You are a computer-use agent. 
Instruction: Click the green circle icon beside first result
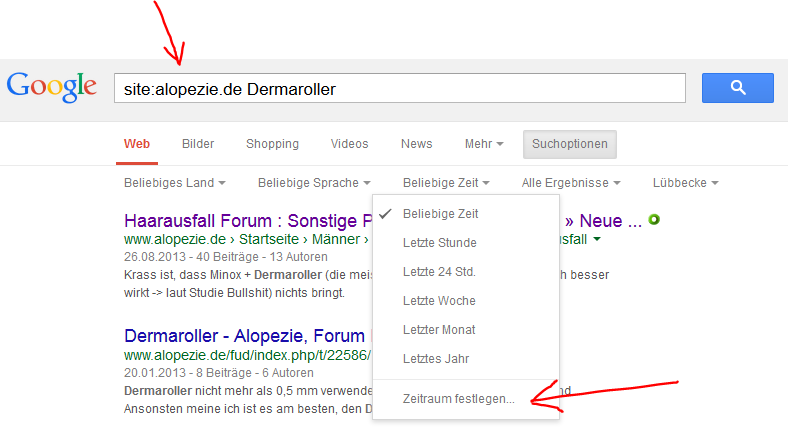(654, 219)
